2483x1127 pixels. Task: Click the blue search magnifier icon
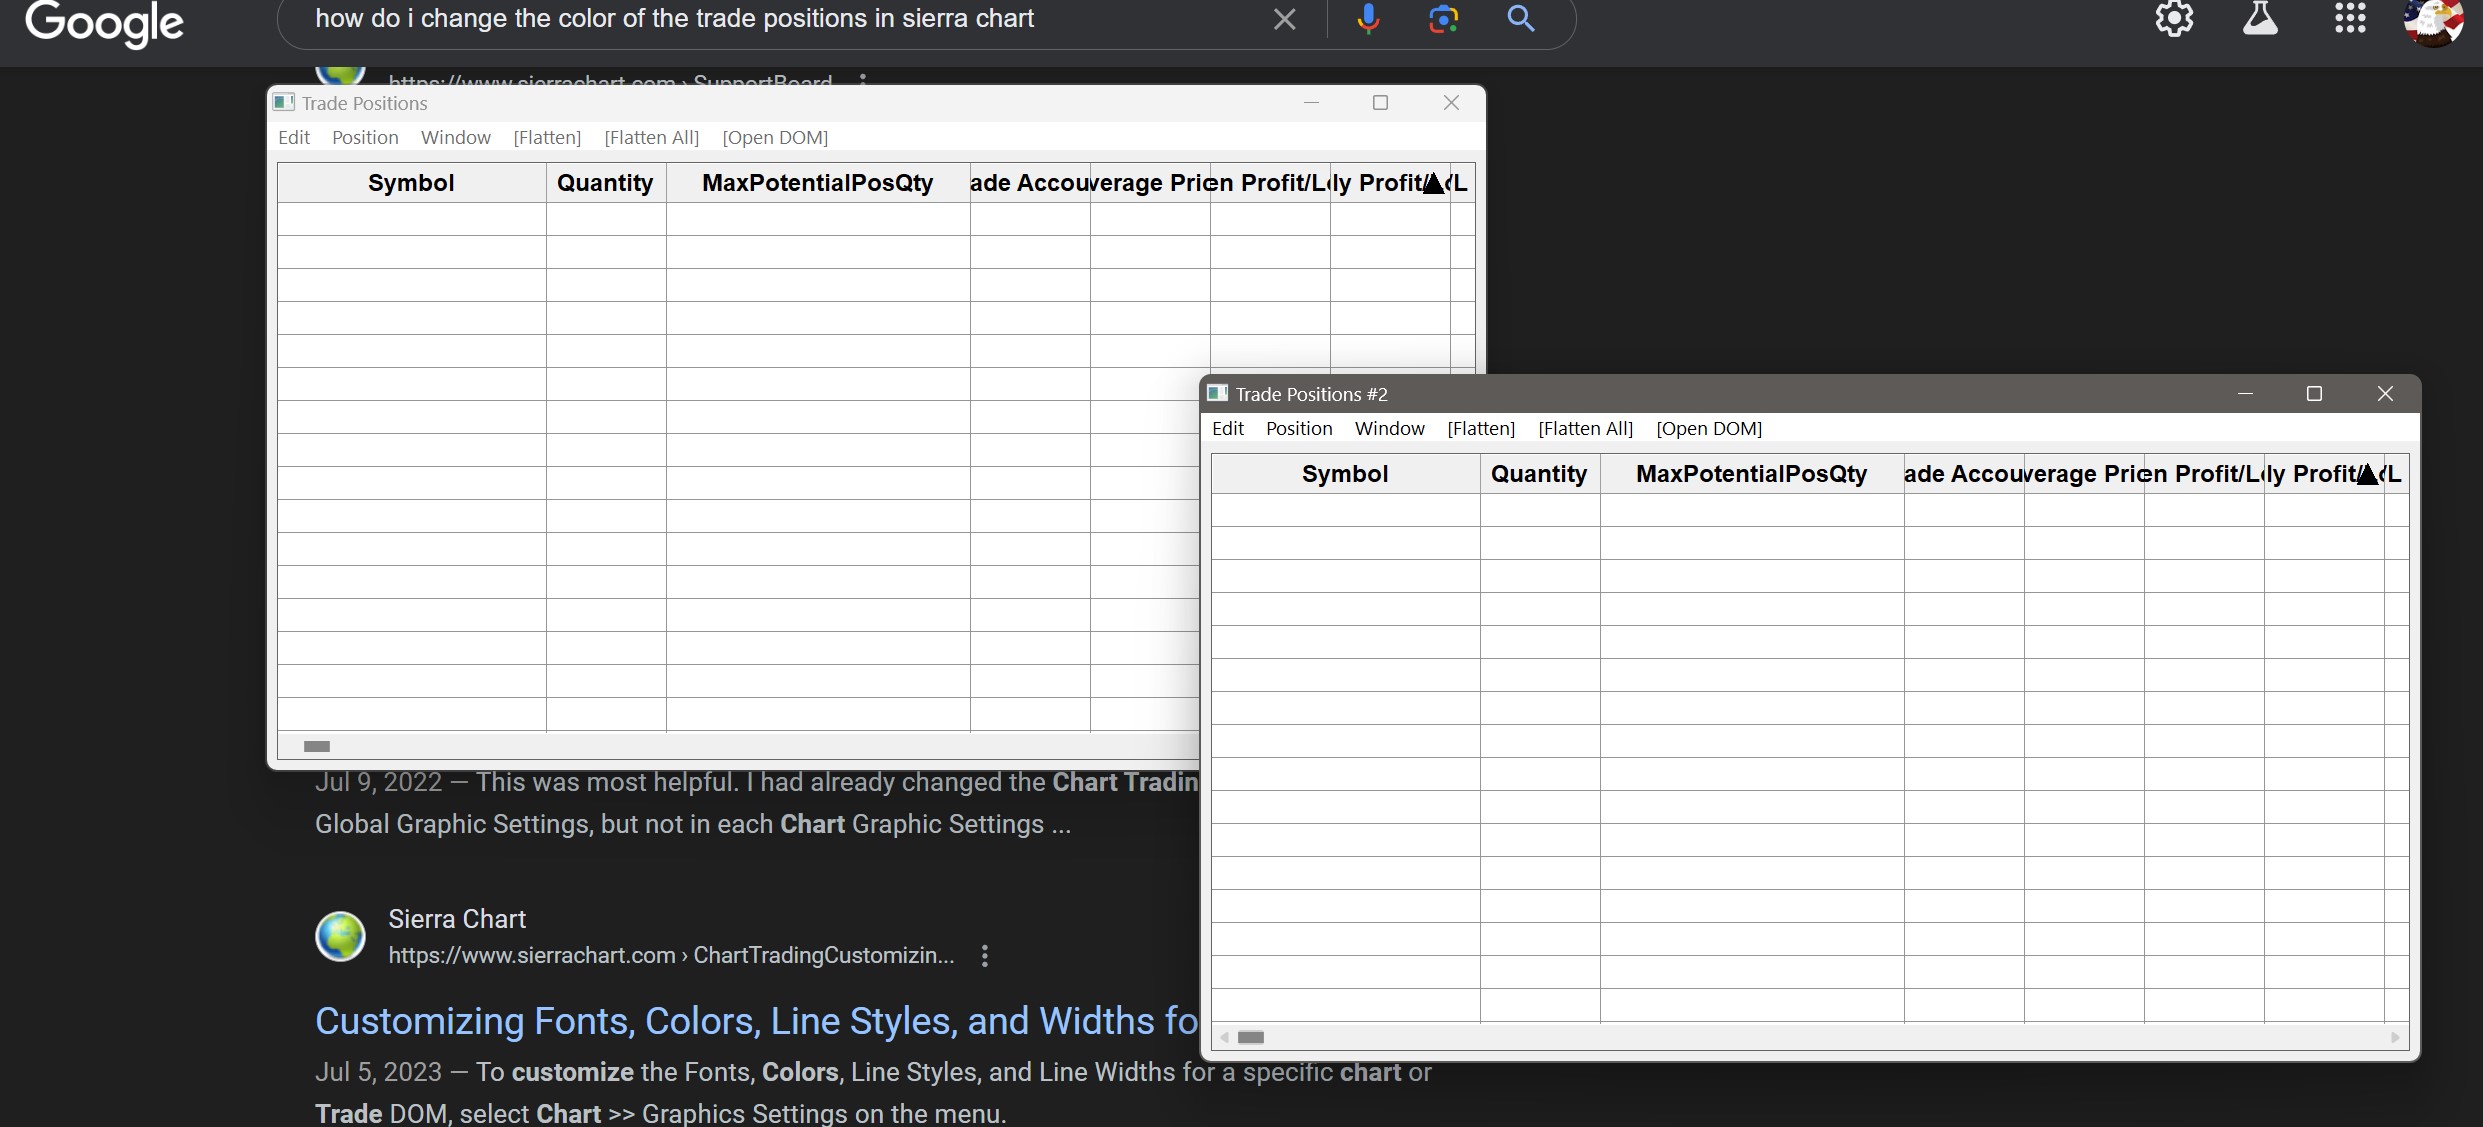click(1520, 19)
